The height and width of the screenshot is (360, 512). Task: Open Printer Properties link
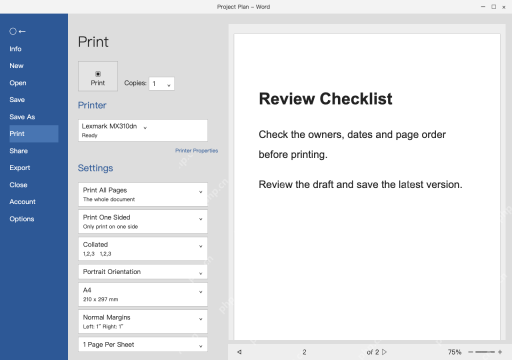197,151
